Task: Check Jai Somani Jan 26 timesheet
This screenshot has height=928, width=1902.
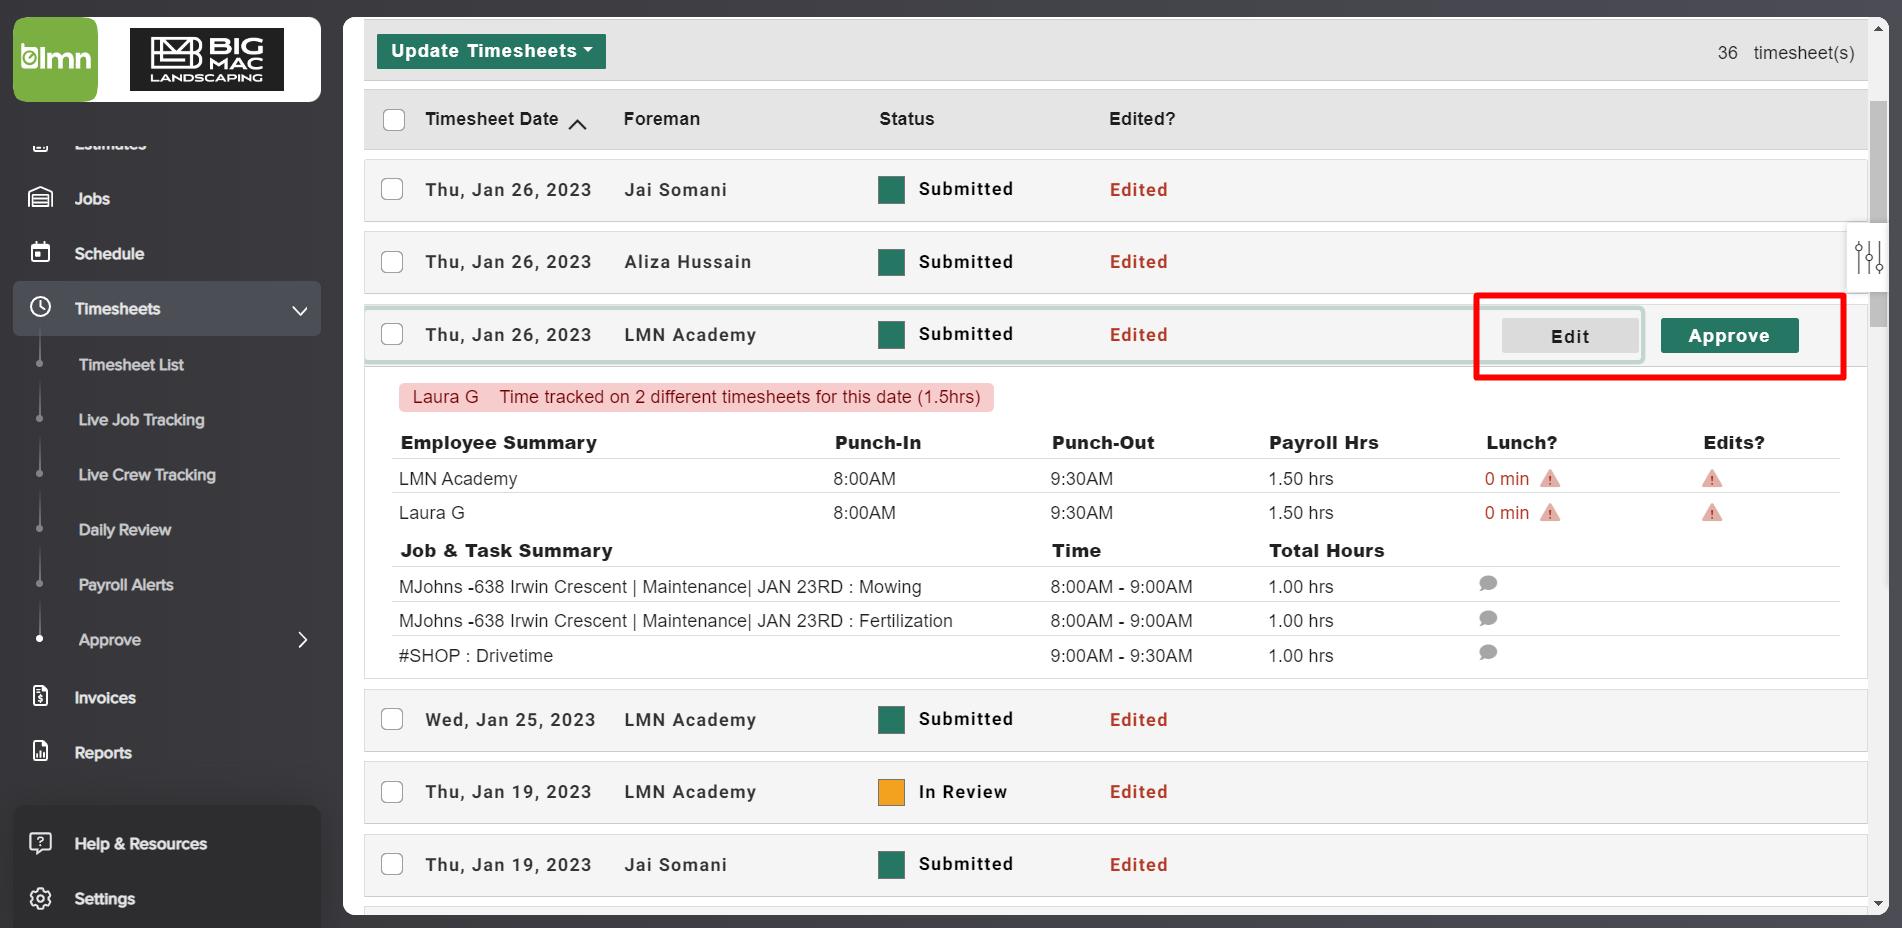Action: (392, 189)
